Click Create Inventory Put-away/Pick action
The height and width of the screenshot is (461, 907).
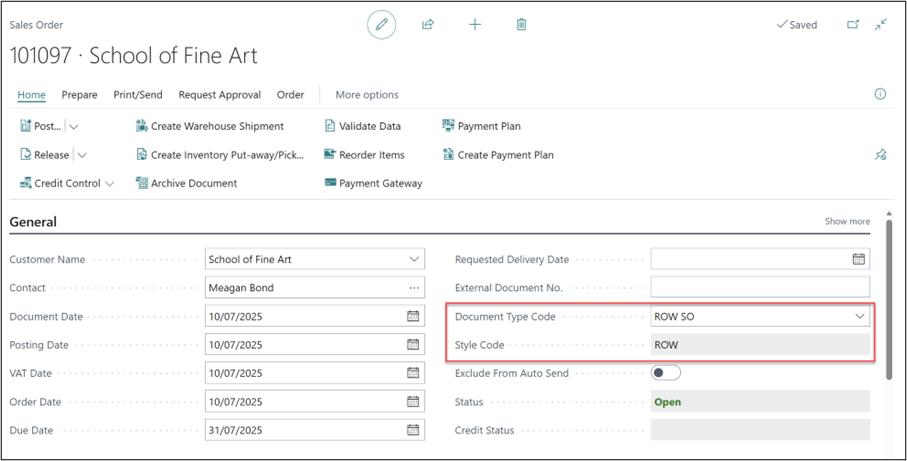(220, 155)
